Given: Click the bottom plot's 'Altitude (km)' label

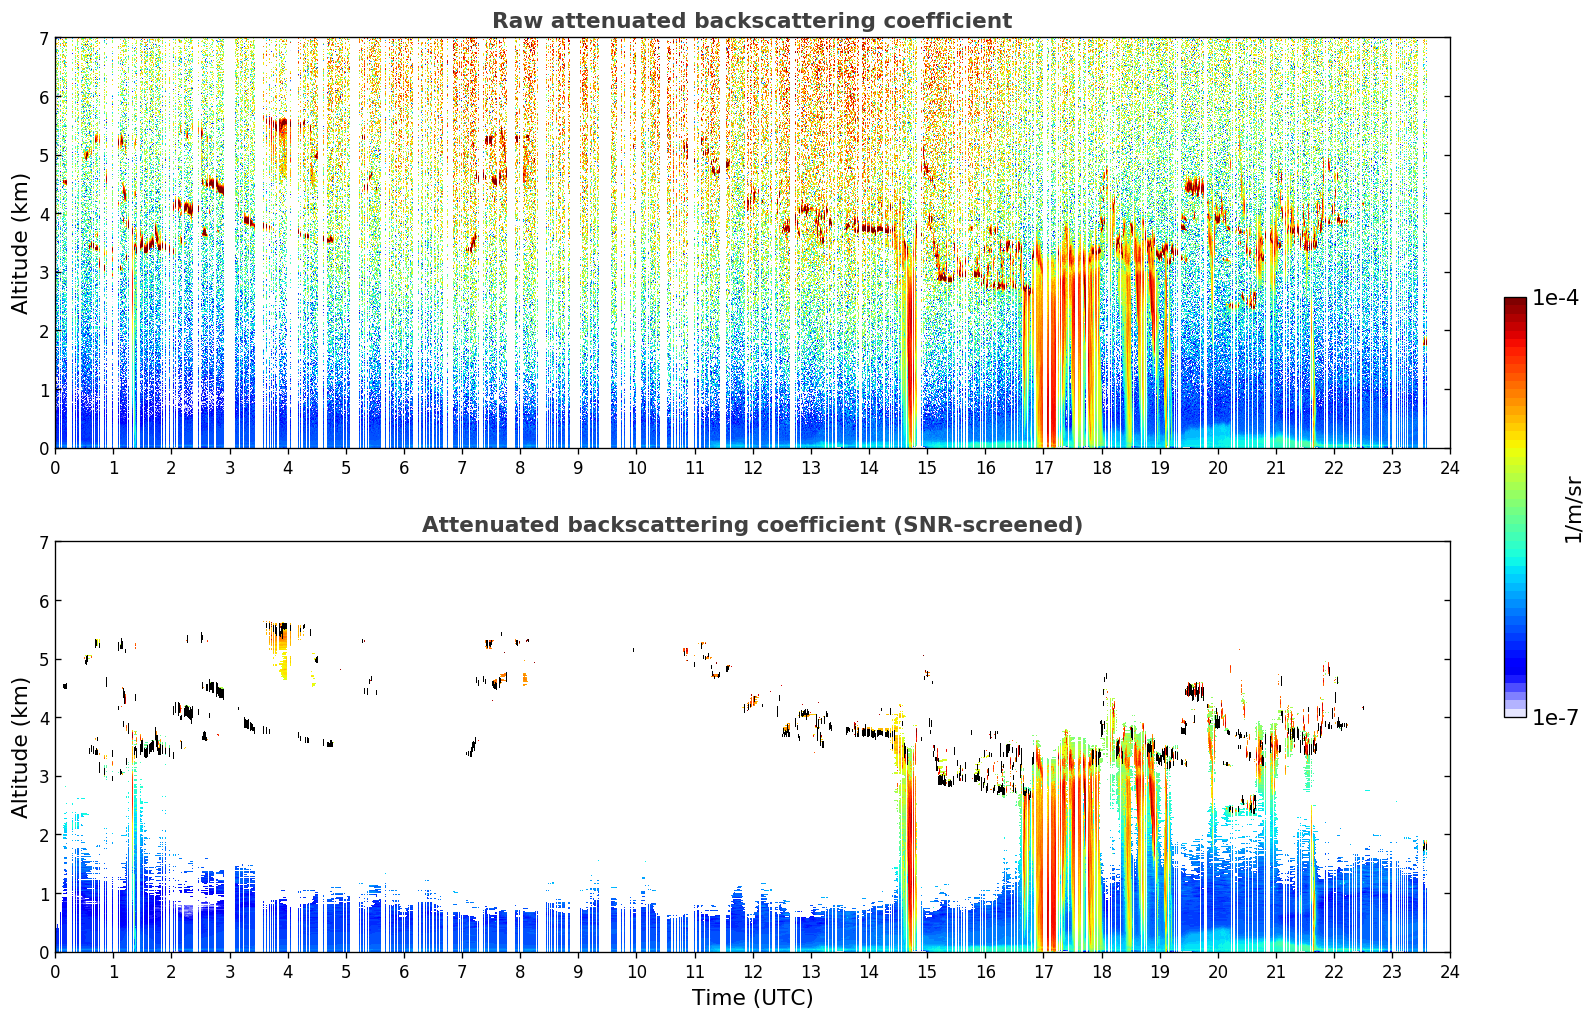Looking at the screenshot, I should [x=21, y=747].
